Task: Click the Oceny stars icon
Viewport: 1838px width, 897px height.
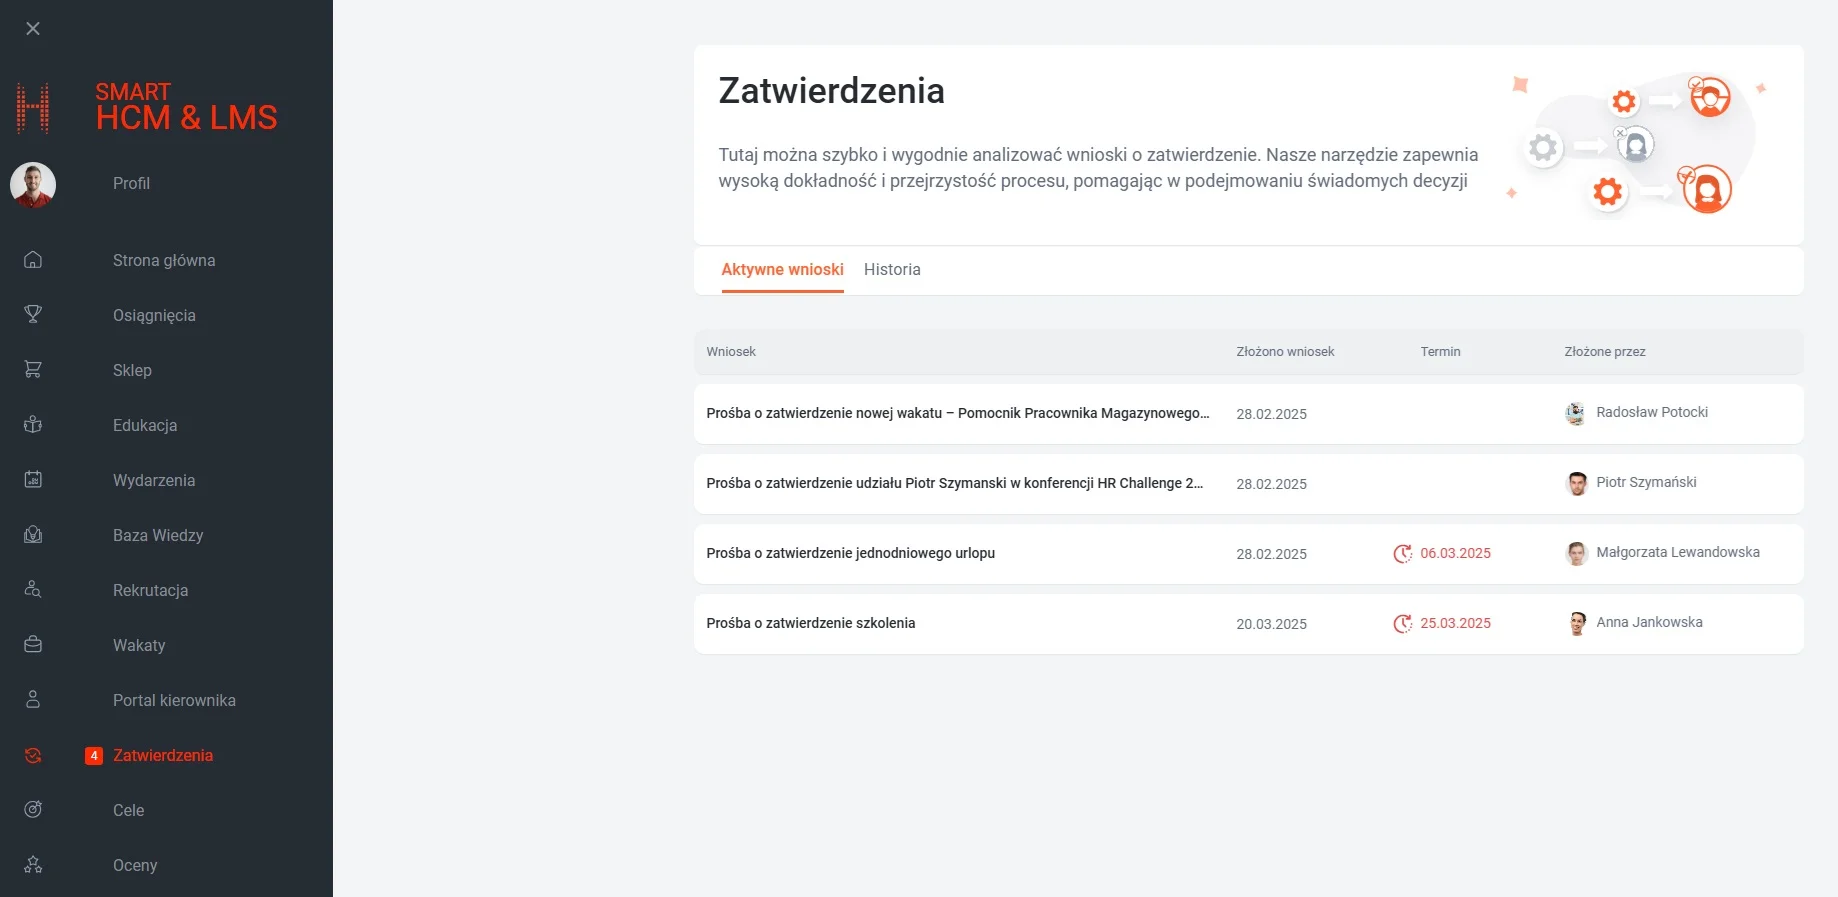Action: 33,865
